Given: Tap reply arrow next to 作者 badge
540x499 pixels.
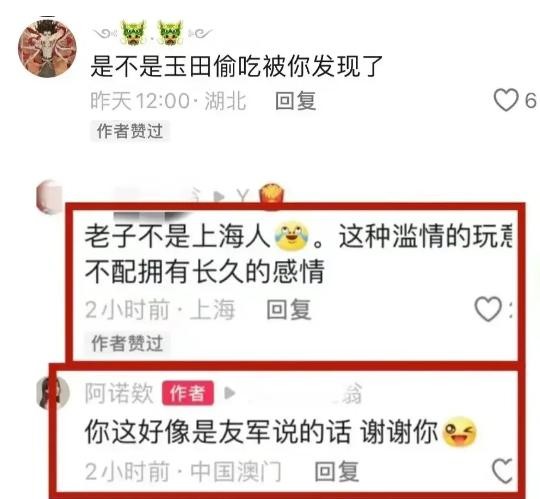Looking at the screenshot, I should pyautogui.click(x=229, y=393).
